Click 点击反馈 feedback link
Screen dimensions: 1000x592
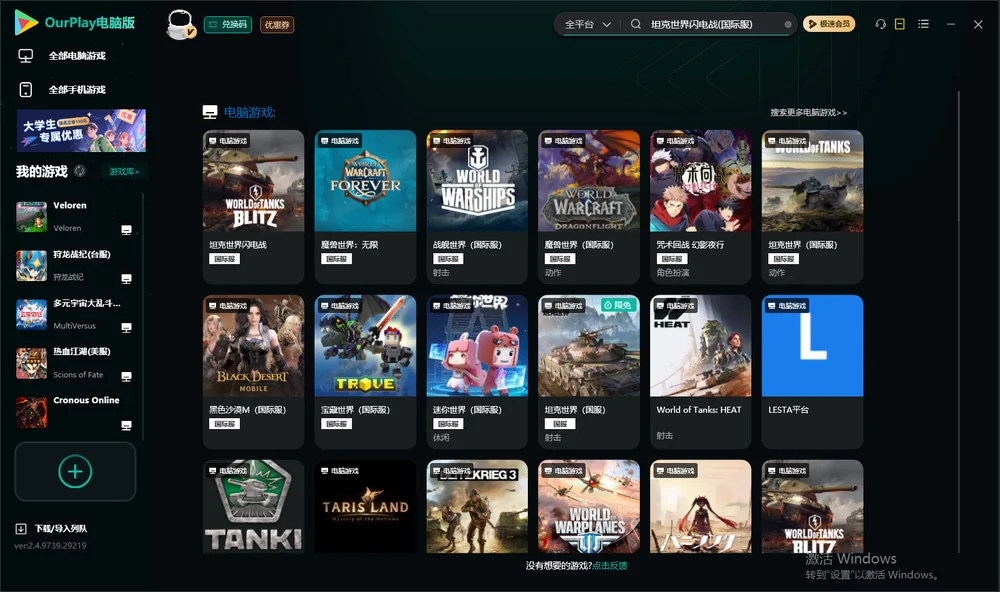[610, 565]
